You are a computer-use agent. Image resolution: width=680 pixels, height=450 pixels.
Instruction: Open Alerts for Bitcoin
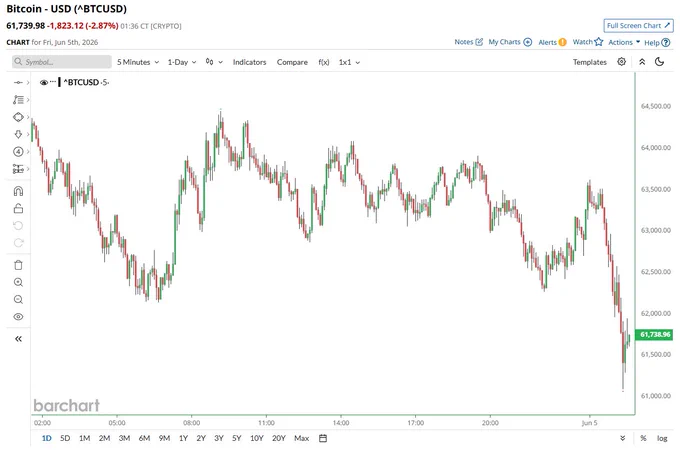[x=552, y=42]
